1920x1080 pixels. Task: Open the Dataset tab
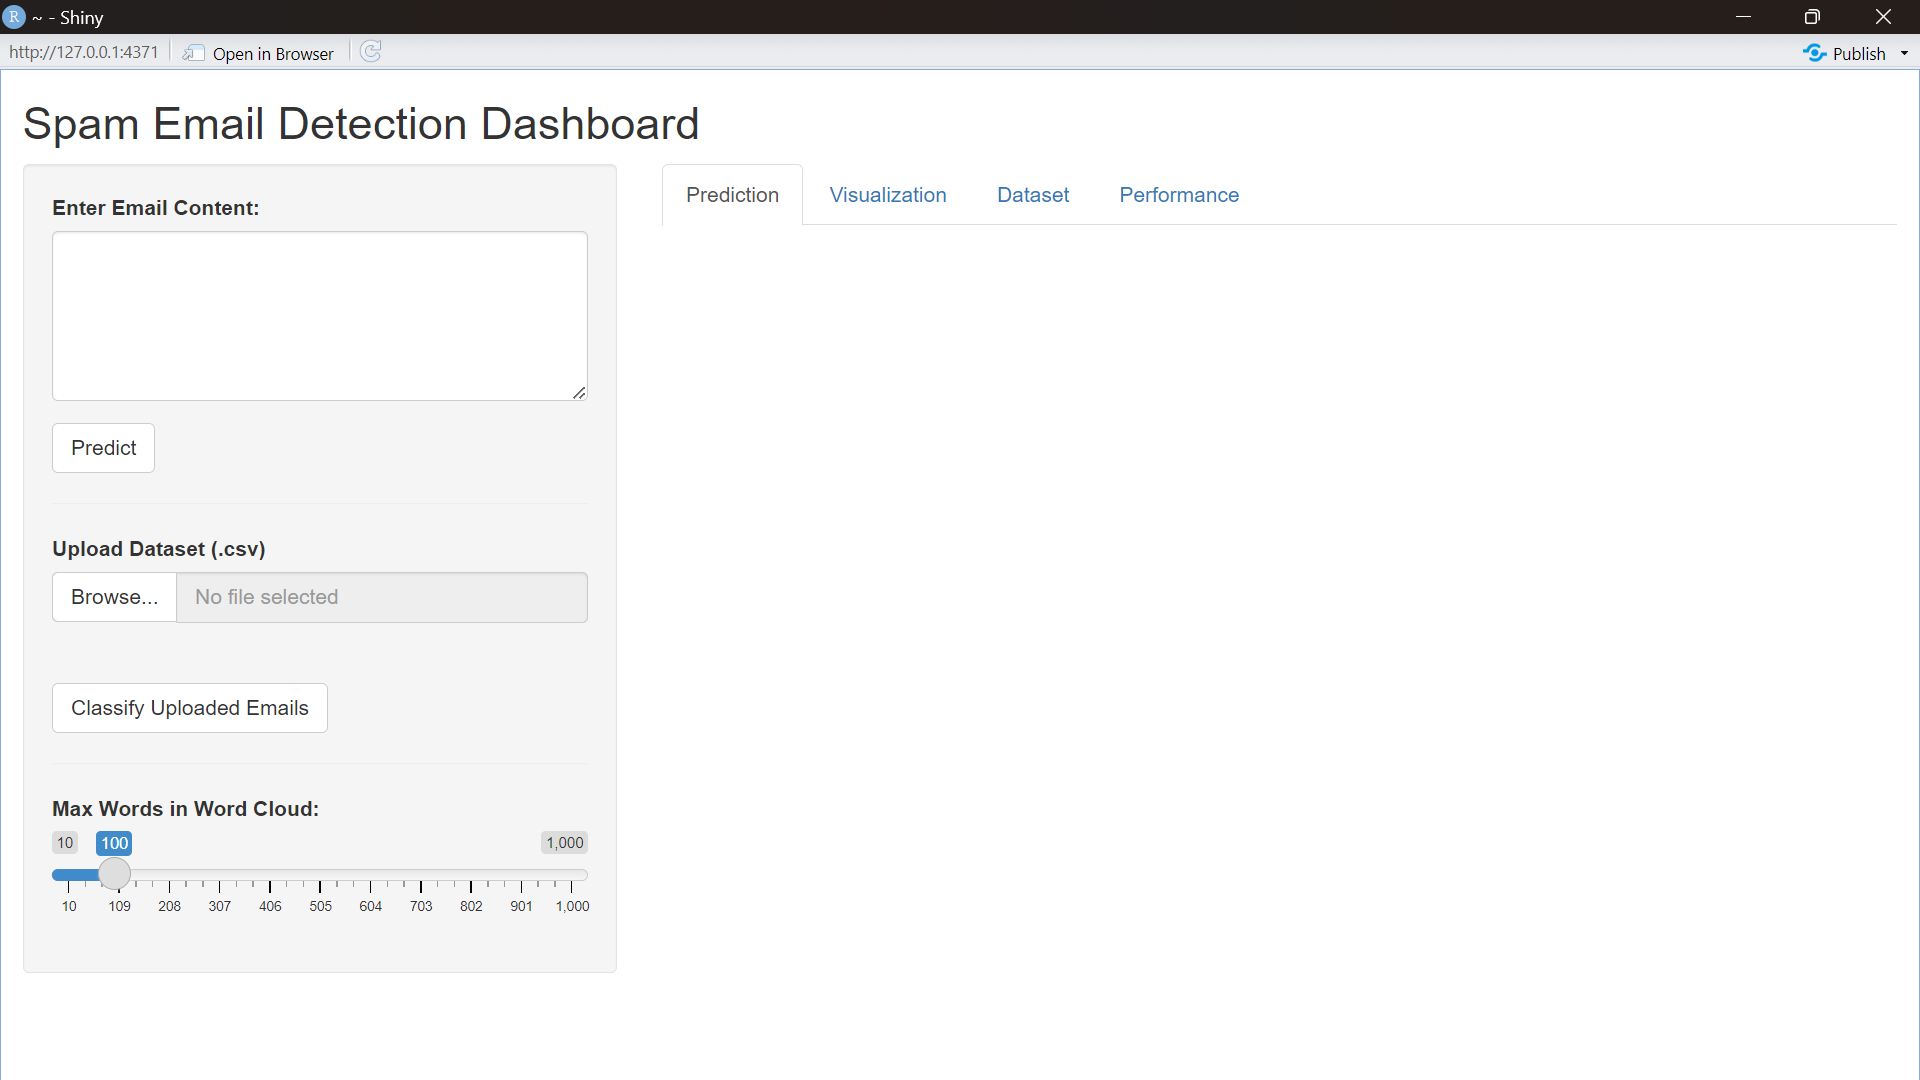point(1032,195)
